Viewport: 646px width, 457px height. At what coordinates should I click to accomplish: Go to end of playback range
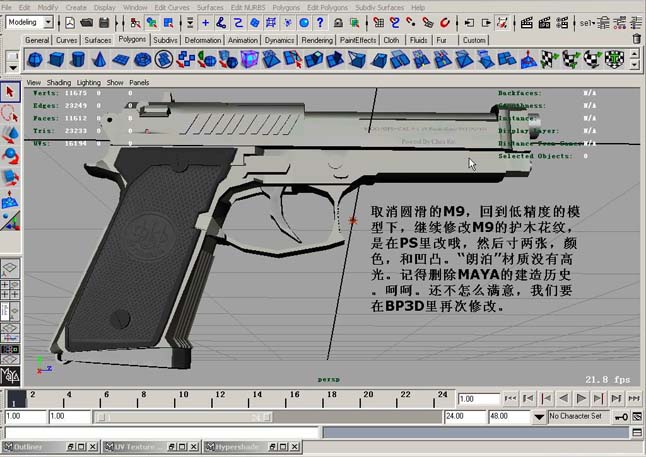pos(634,398)
